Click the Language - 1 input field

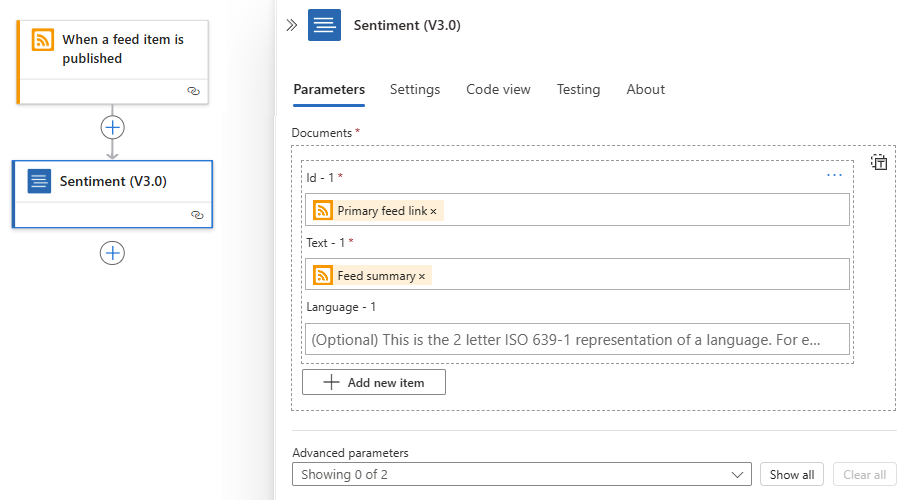(x=577, y=339)
